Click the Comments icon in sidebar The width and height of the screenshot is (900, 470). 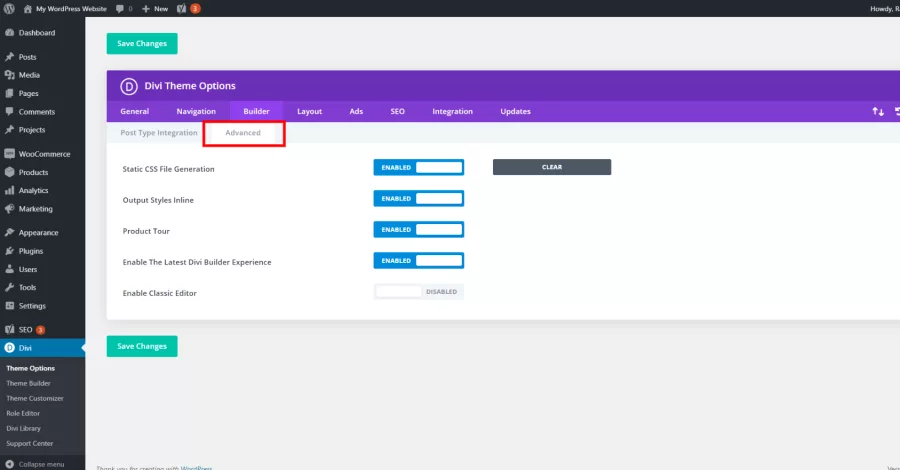[x=9, y=111]
